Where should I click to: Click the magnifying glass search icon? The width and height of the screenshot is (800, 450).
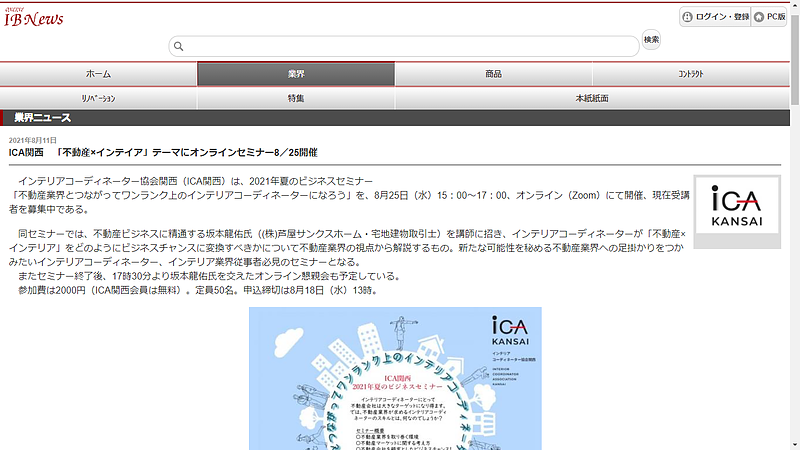click(178, 46)
